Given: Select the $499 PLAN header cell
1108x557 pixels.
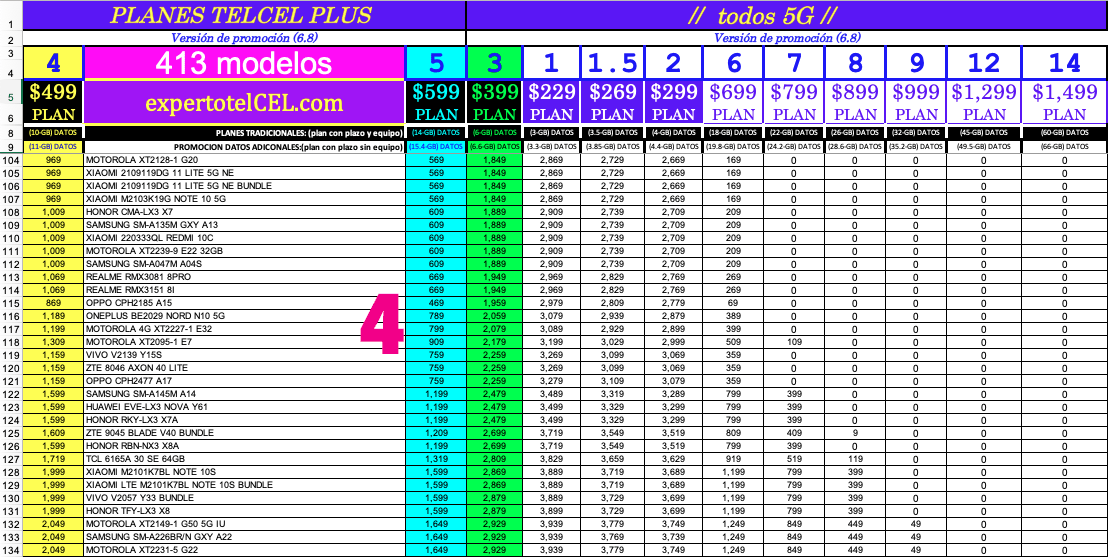Looking at the screenshot, I should click(53, 104).
